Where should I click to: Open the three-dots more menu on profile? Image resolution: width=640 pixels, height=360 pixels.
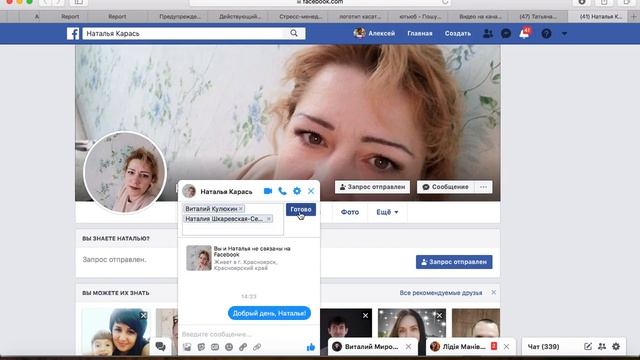[x=484, y=187]
